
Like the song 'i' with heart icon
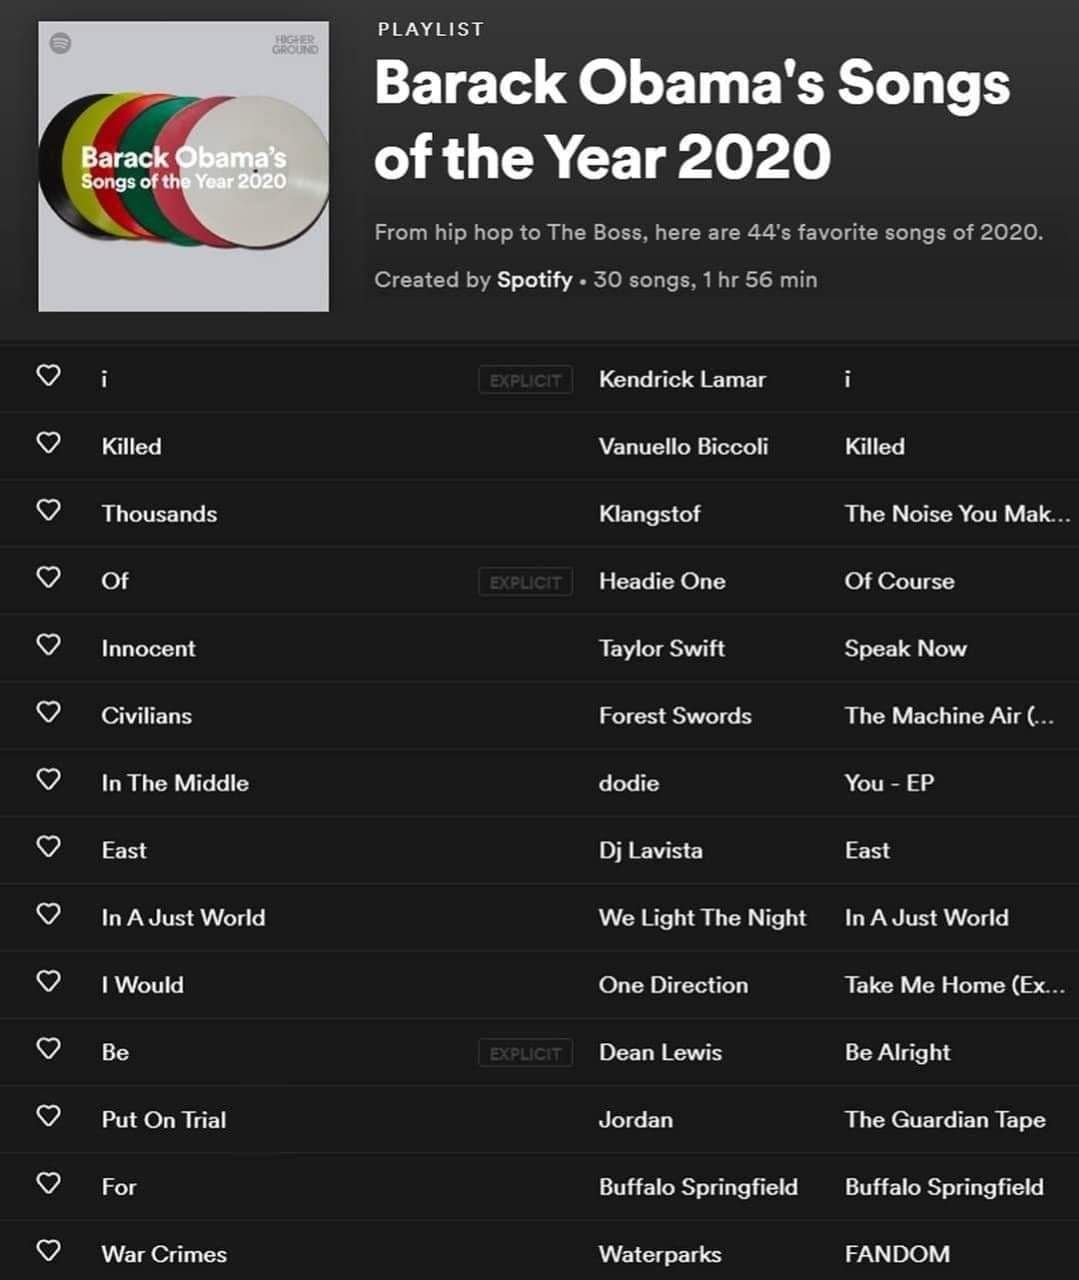click(48, 375)
